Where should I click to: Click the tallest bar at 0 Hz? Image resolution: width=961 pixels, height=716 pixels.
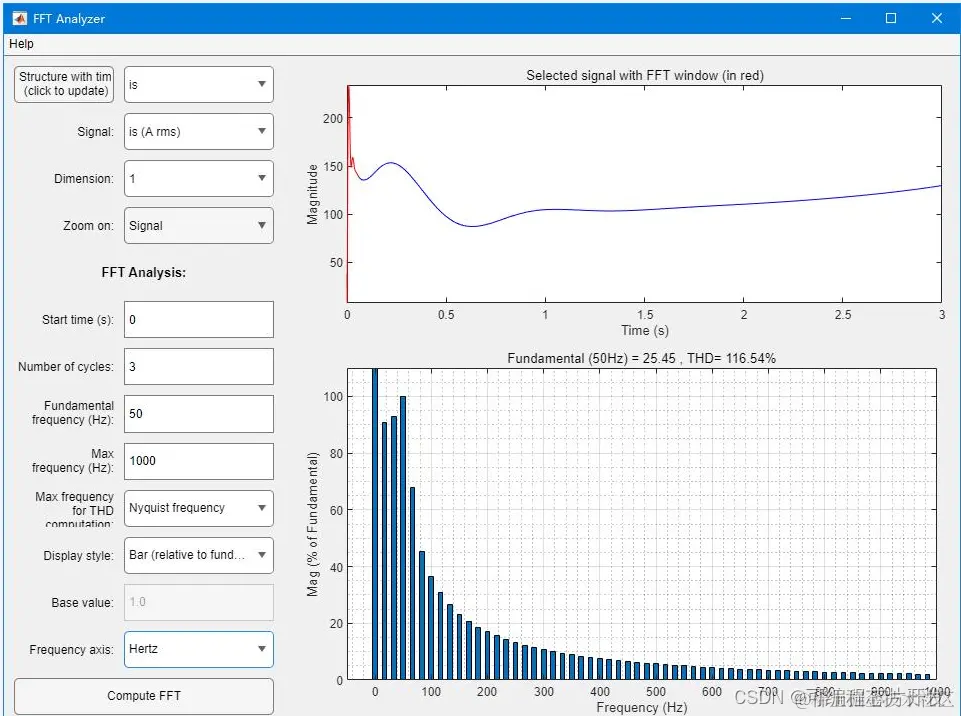pos(375,524)
